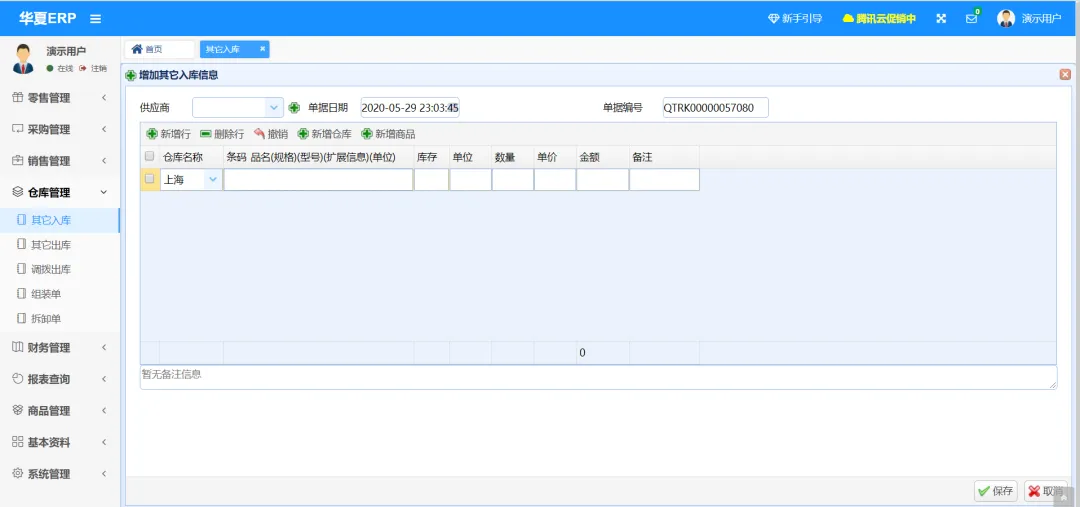This screenshot has height=507, width=1080.
Task: Check the select-all checkbox in table header
Action: pyautogui.click(x=149, y=156)
